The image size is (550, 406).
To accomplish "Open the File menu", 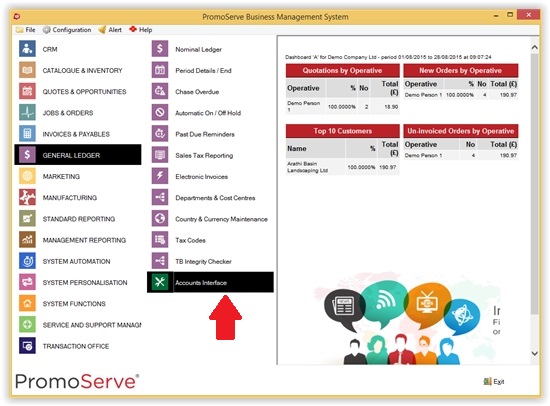I will point(26,30).
